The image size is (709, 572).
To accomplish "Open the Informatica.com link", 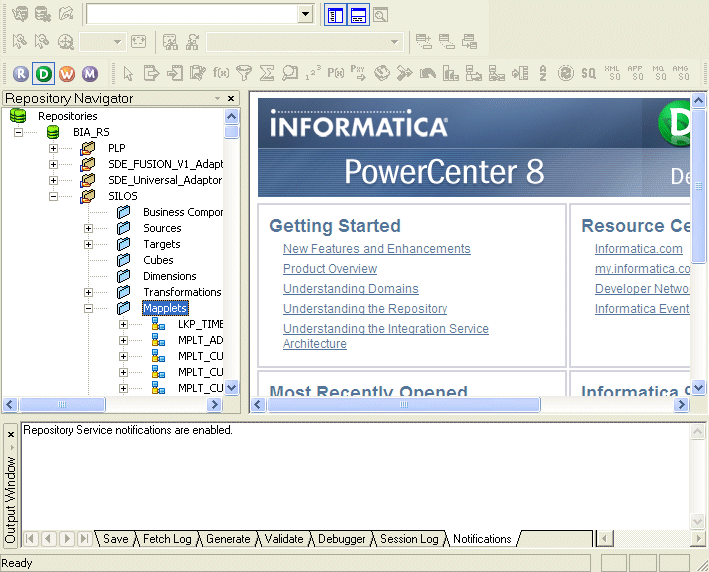I will click(x=638, y=249).
